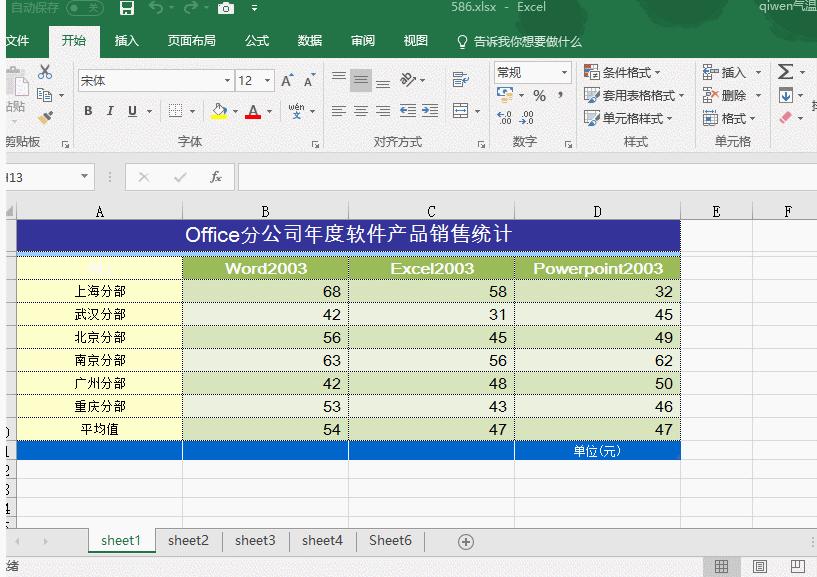Click the new sheet plus button
This screenshot has height=577, width=817.
464,540
